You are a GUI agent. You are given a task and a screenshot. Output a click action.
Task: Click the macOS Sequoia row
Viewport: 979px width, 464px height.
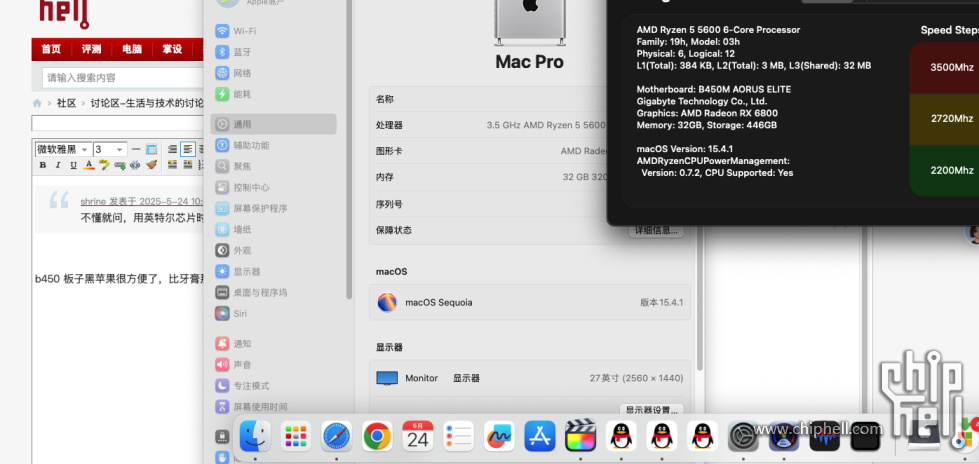[x=529, y=302]
